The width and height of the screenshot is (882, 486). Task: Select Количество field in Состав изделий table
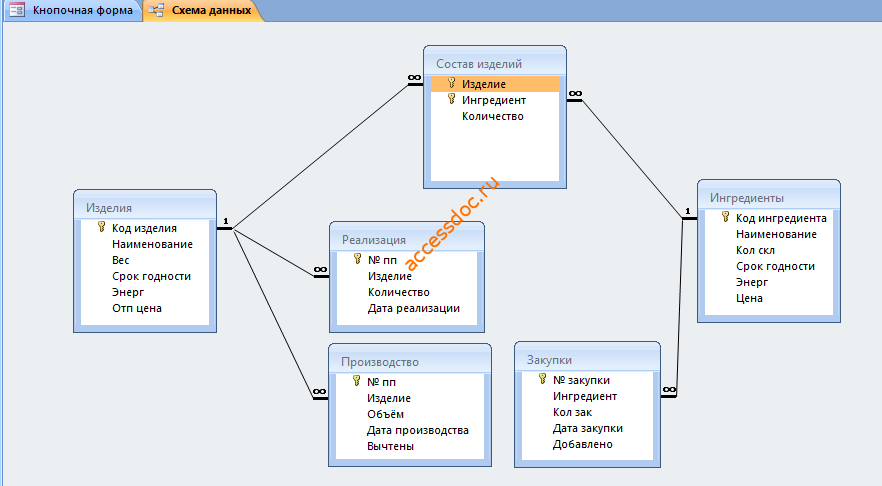tap(495, 116)
